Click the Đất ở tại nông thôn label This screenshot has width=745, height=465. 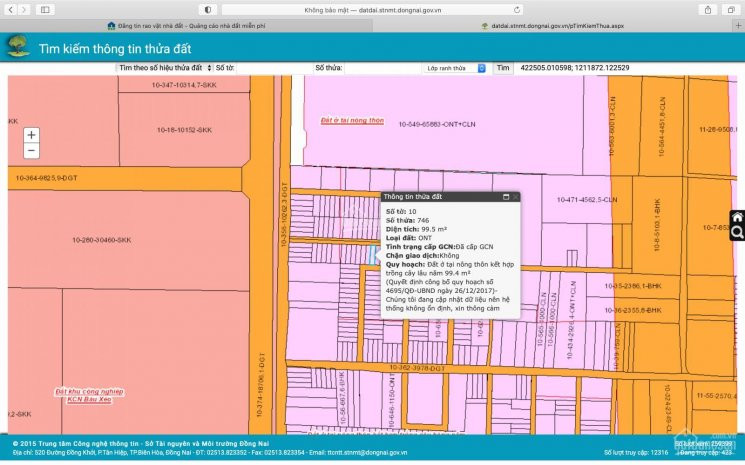pyautogui.click(x=352, y=120)
